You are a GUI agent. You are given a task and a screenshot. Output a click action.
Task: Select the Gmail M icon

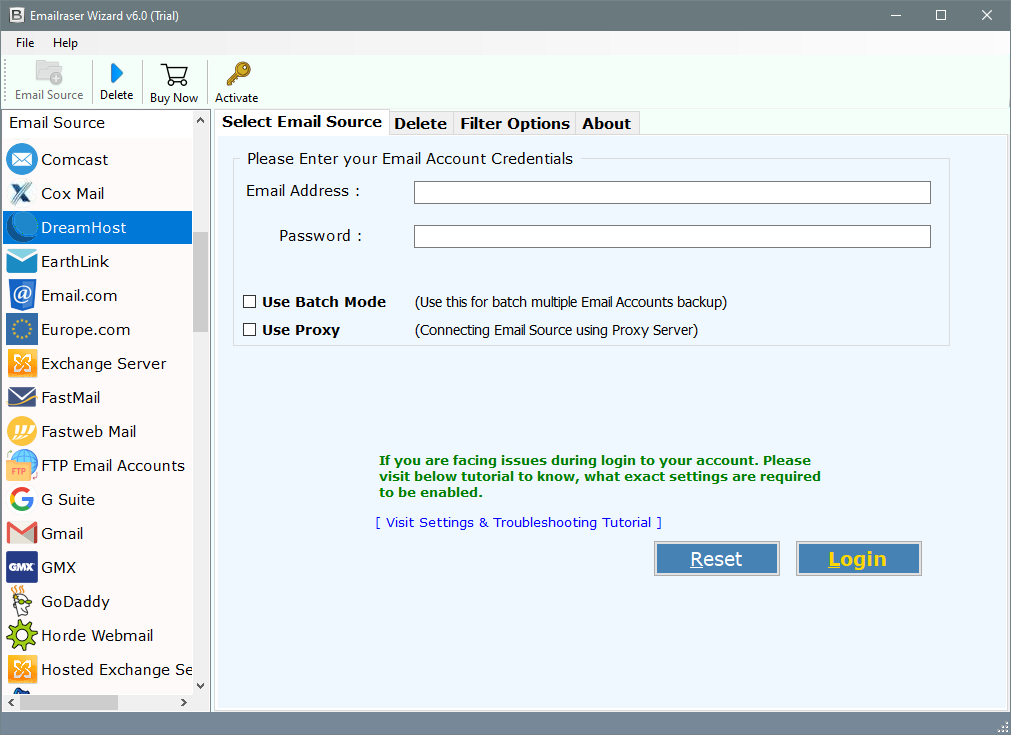pyautogui.click(x=22, y=533)
